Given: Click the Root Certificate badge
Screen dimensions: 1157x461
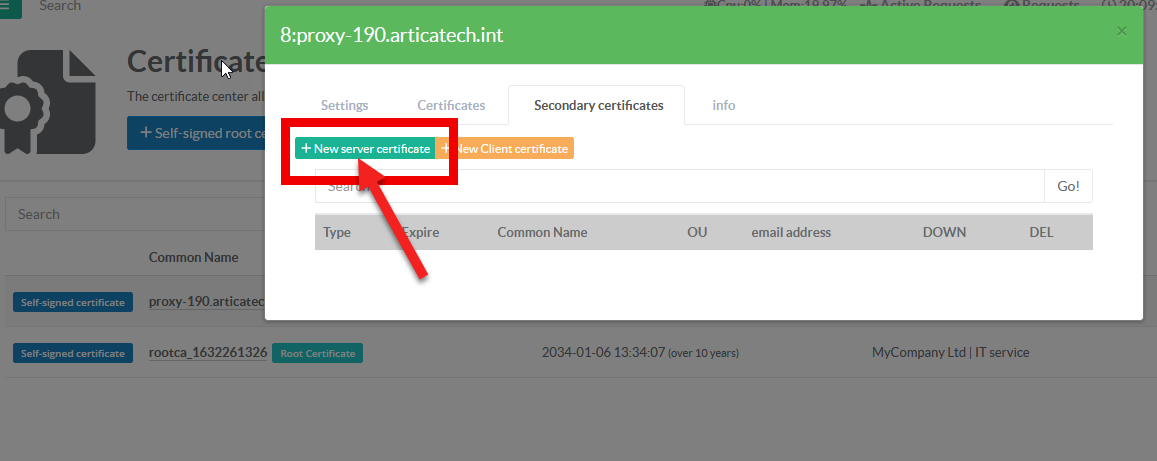Looking at the screenshot, I should tap(317, 353).
